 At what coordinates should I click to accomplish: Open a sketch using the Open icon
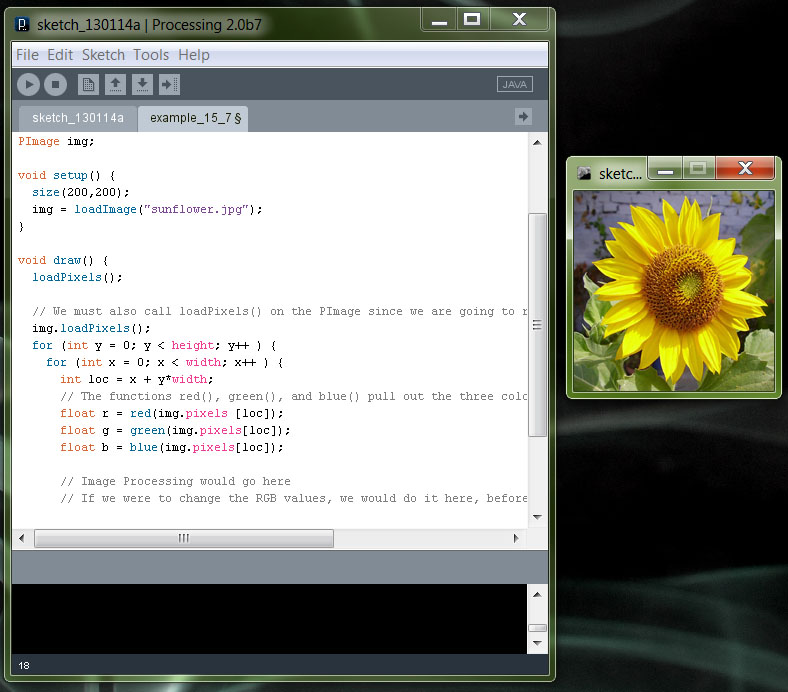tap(115, 85)
